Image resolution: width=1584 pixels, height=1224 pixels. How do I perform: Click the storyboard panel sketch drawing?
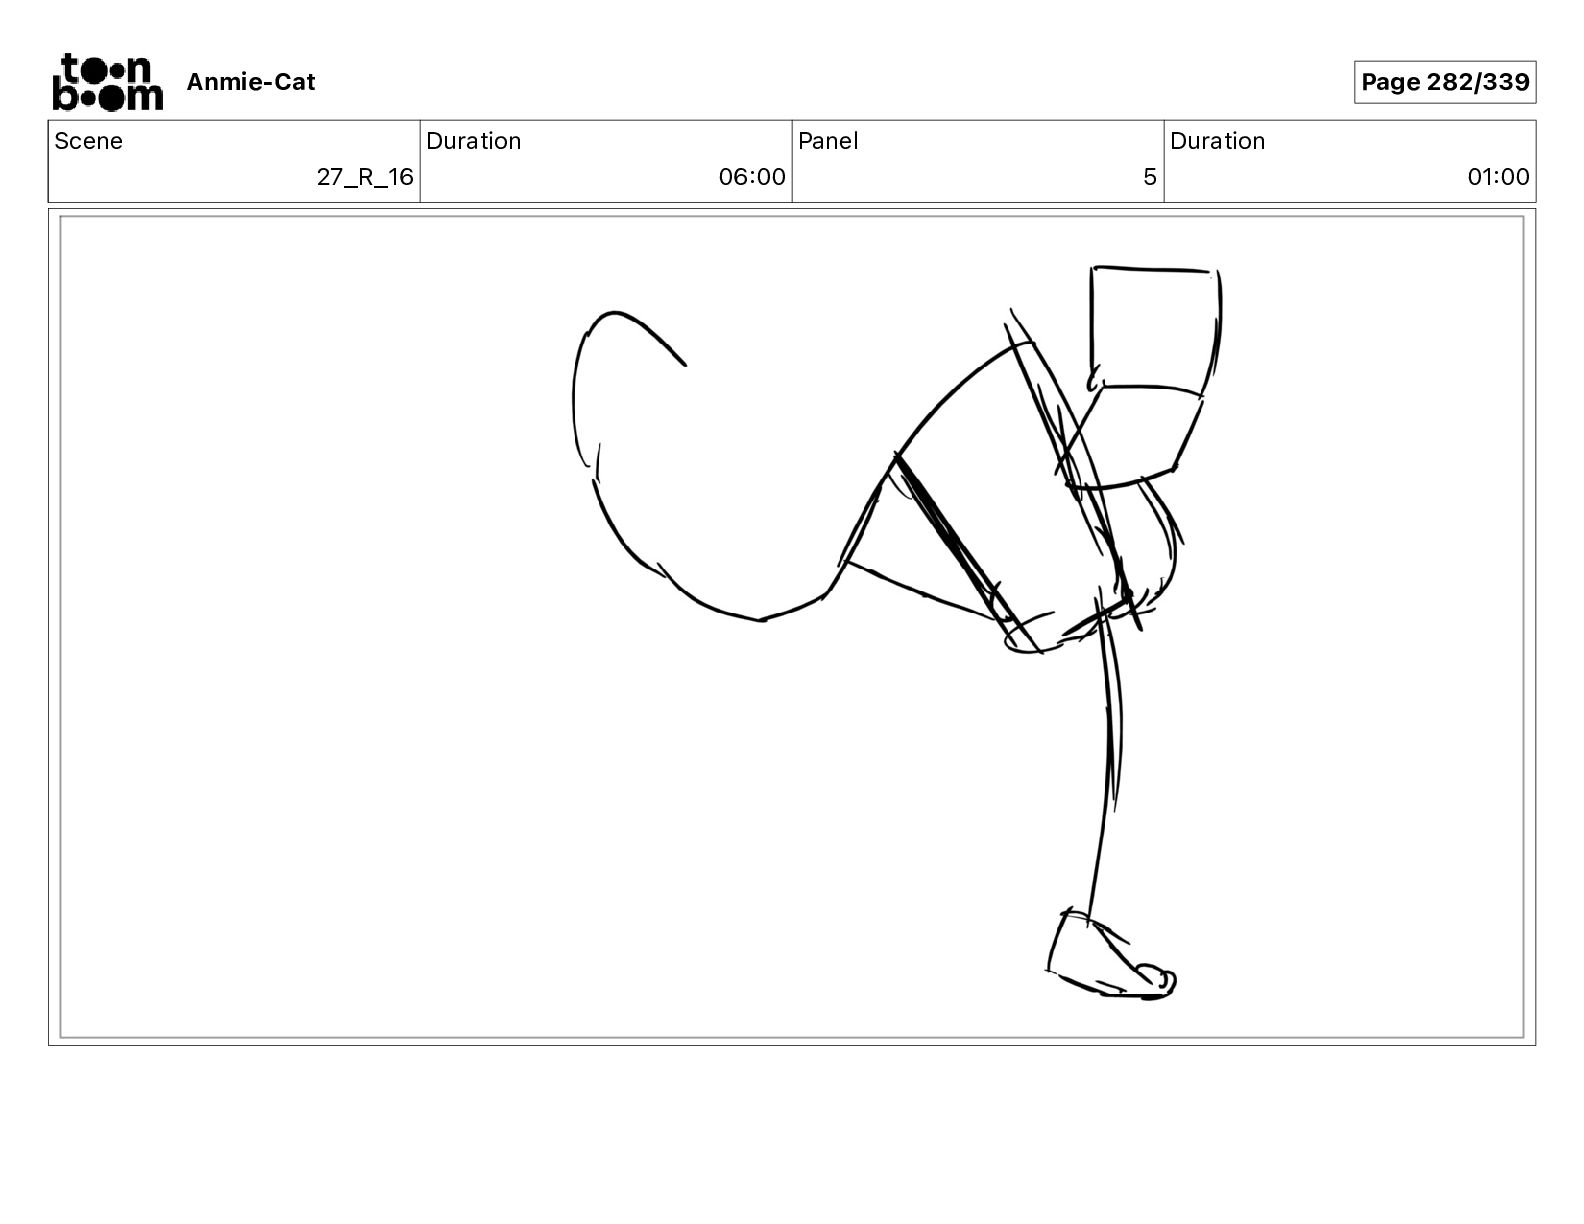click(792, 627)
